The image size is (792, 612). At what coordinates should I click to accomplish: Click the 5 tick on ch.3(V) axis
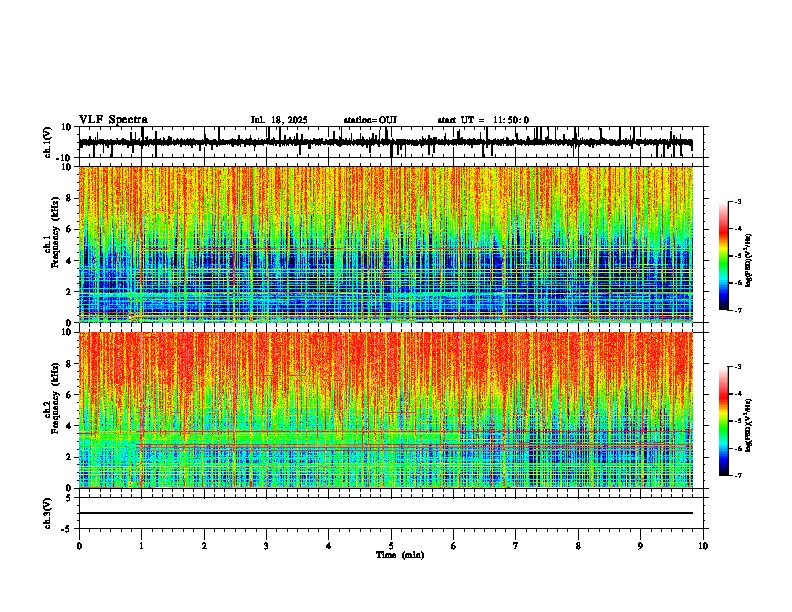70,497
